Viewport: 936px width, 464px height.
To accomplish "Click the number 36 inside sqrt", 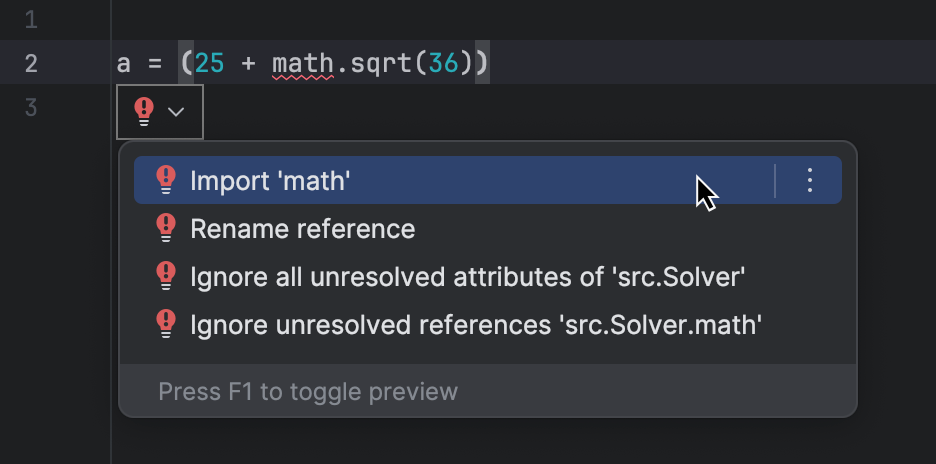I will point(443,64).
